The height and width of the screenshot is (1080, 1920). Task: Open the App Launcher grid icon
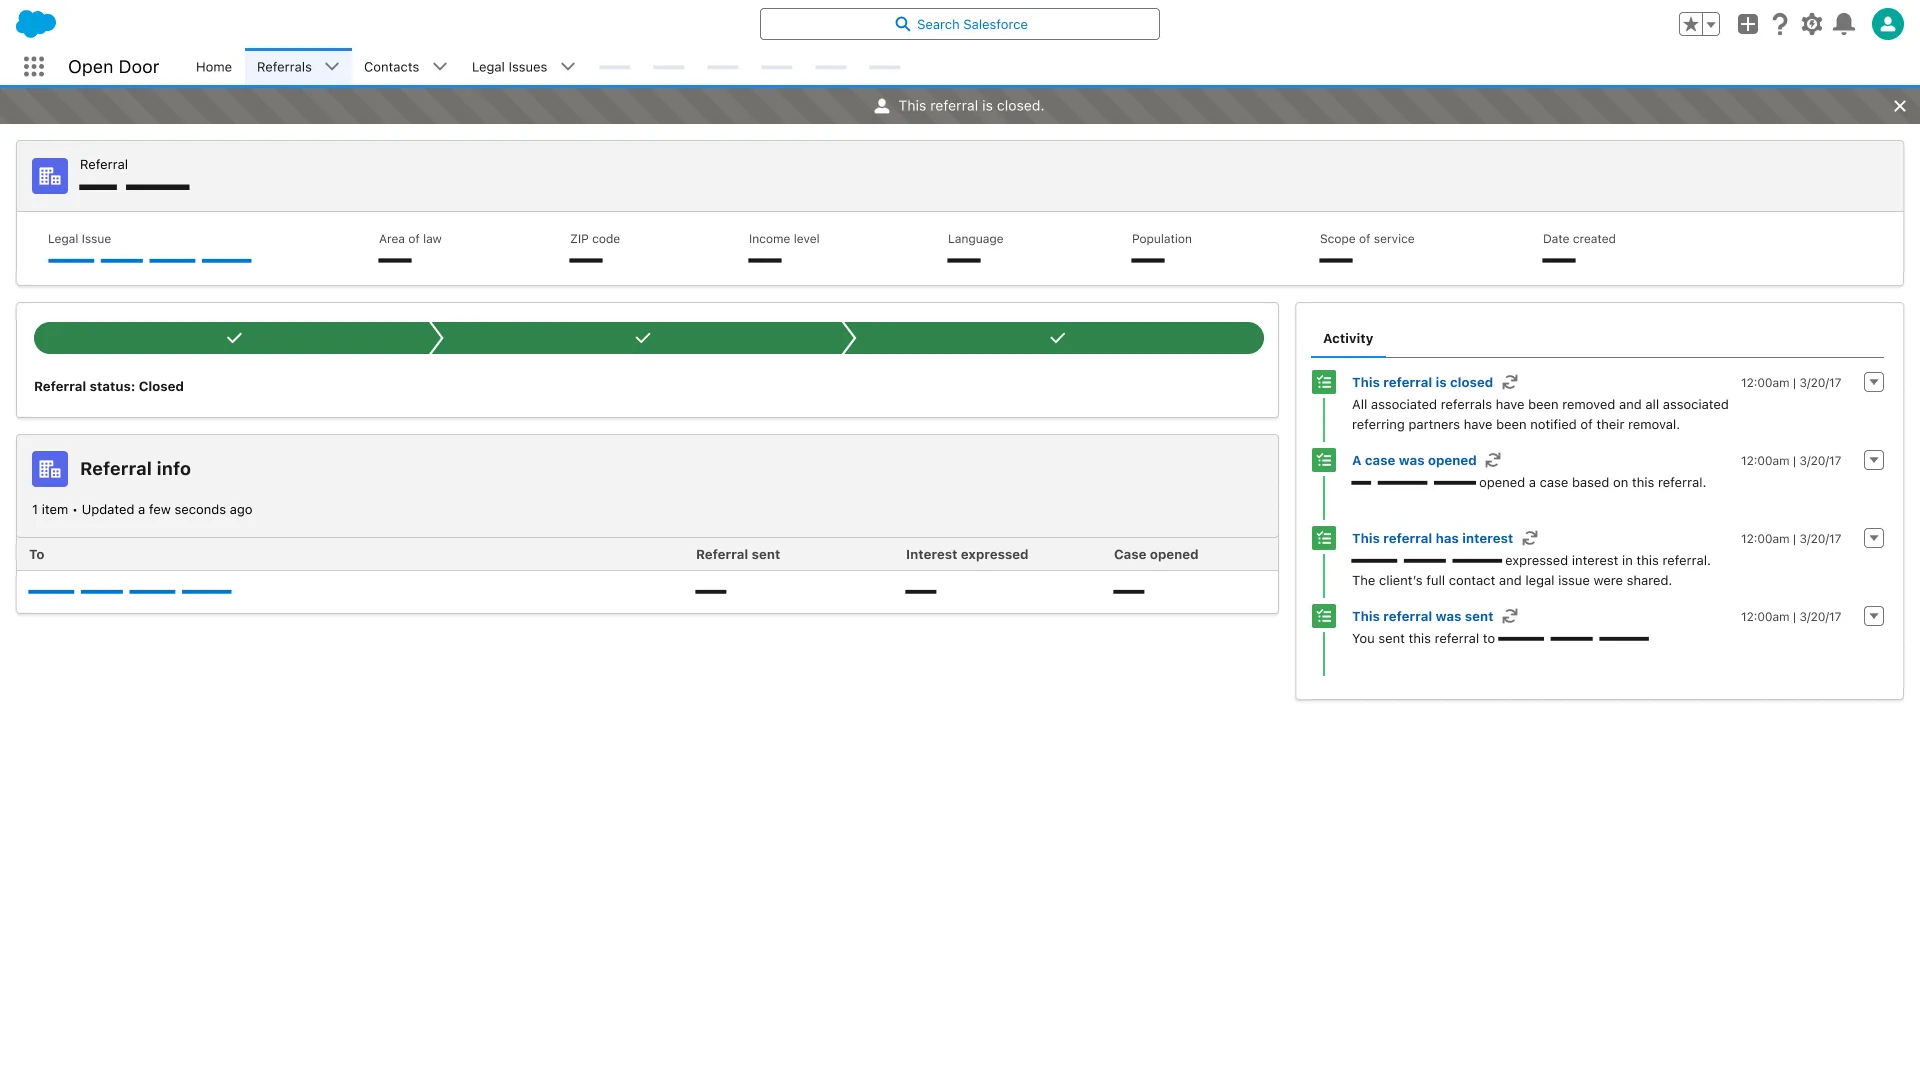34,67
